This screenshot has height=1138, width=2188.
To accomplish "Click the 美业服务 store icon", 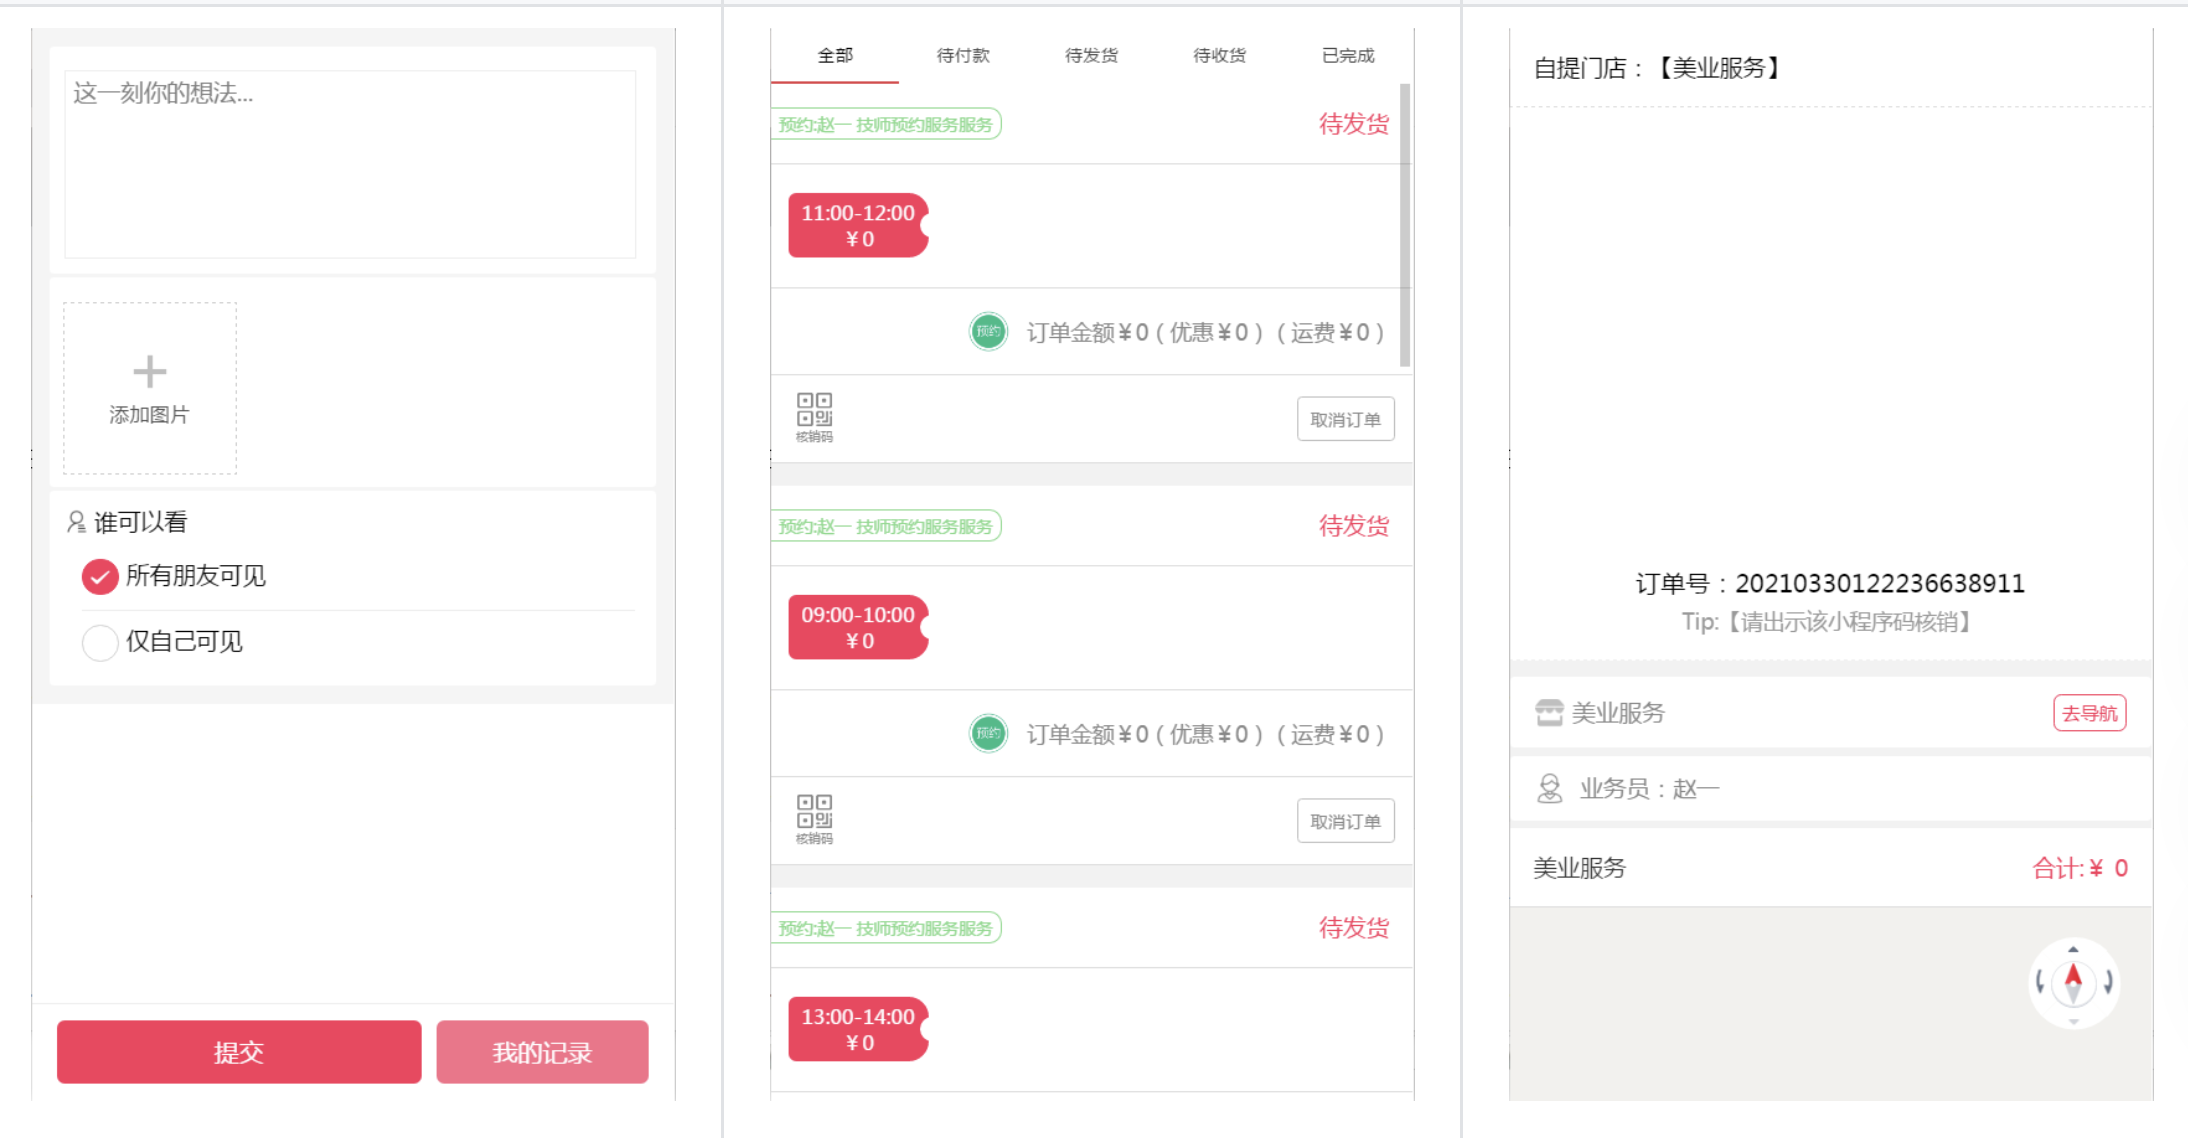I will 1549,712.
